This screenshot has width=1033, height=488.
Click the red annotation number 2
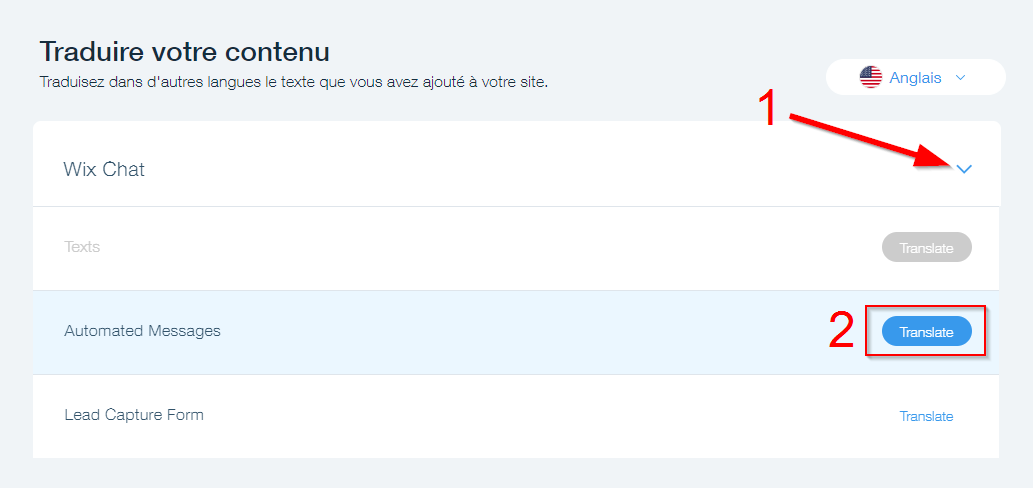(842, 333)
